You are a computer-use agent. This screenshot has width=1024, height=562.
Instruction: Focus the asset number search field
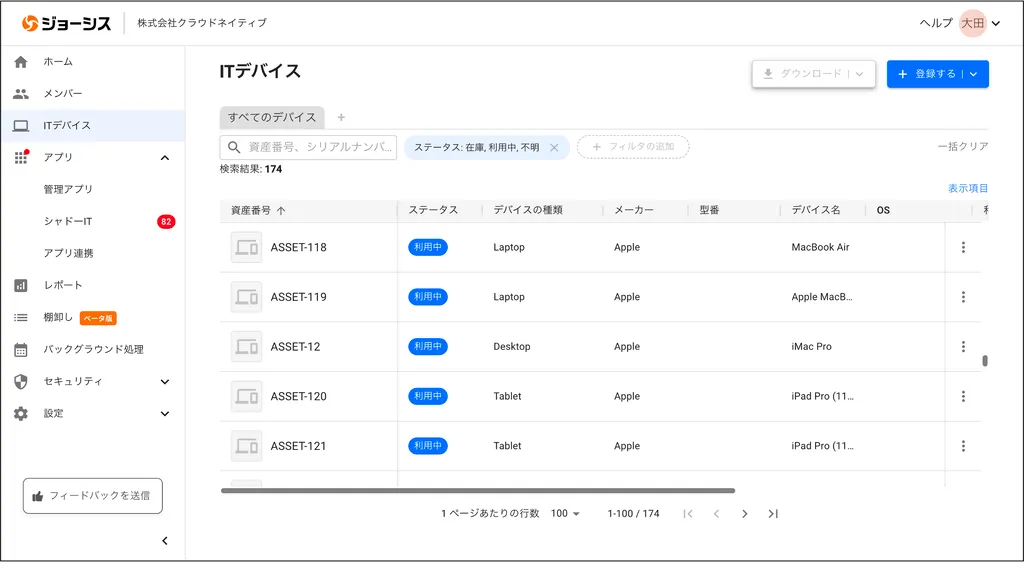coord(318,147)
